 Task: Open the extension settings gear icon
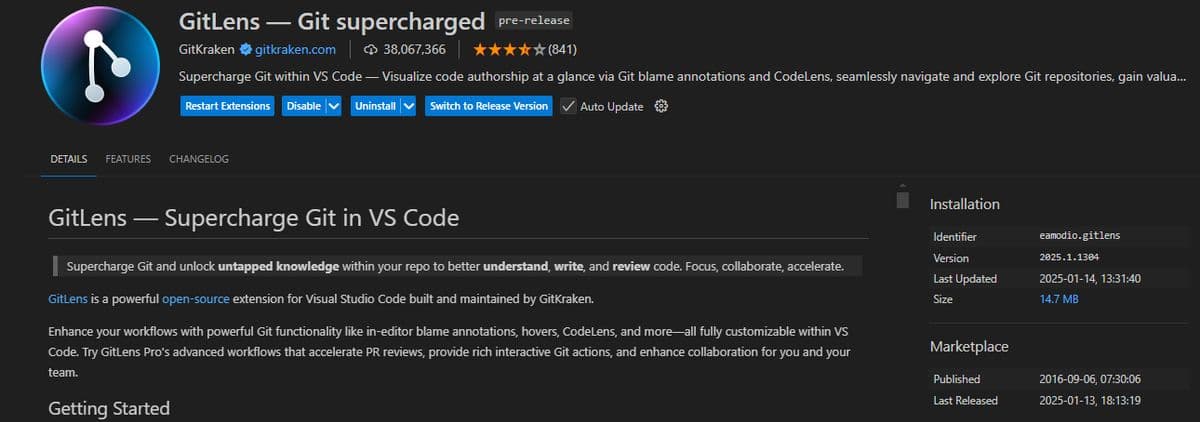(x=660, y=106)
